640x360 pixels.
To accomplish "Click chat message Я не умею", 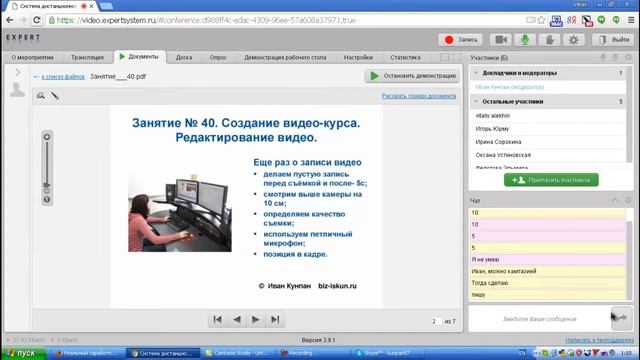I will click(x=547, y=259).
